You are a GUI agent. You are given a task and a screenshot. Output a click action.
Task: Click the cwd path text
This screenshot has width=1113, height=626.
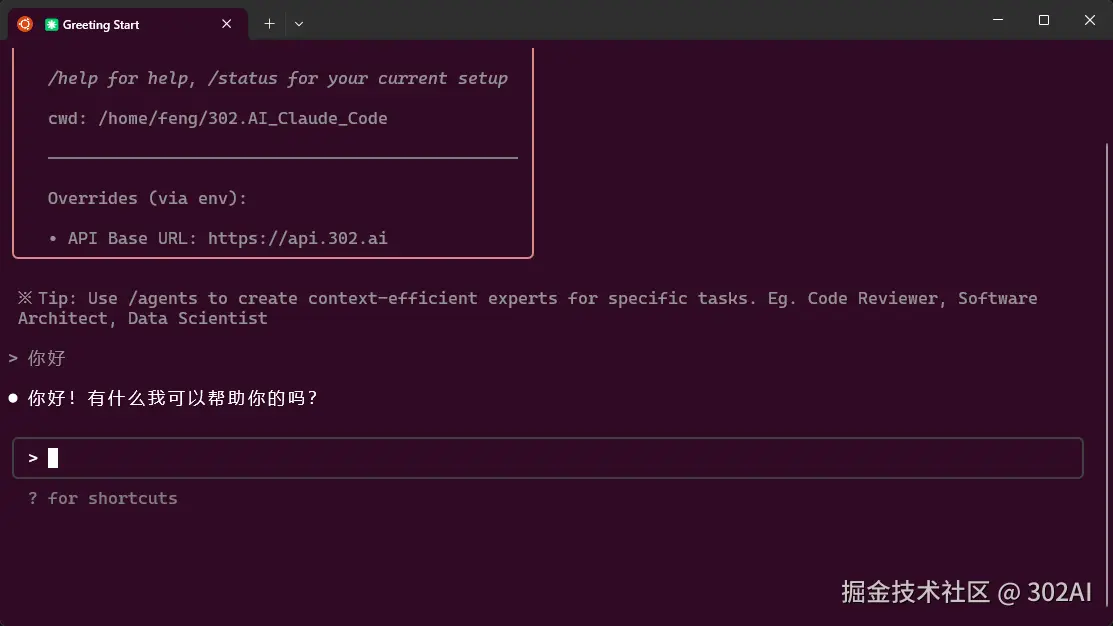tap(243, 119)
